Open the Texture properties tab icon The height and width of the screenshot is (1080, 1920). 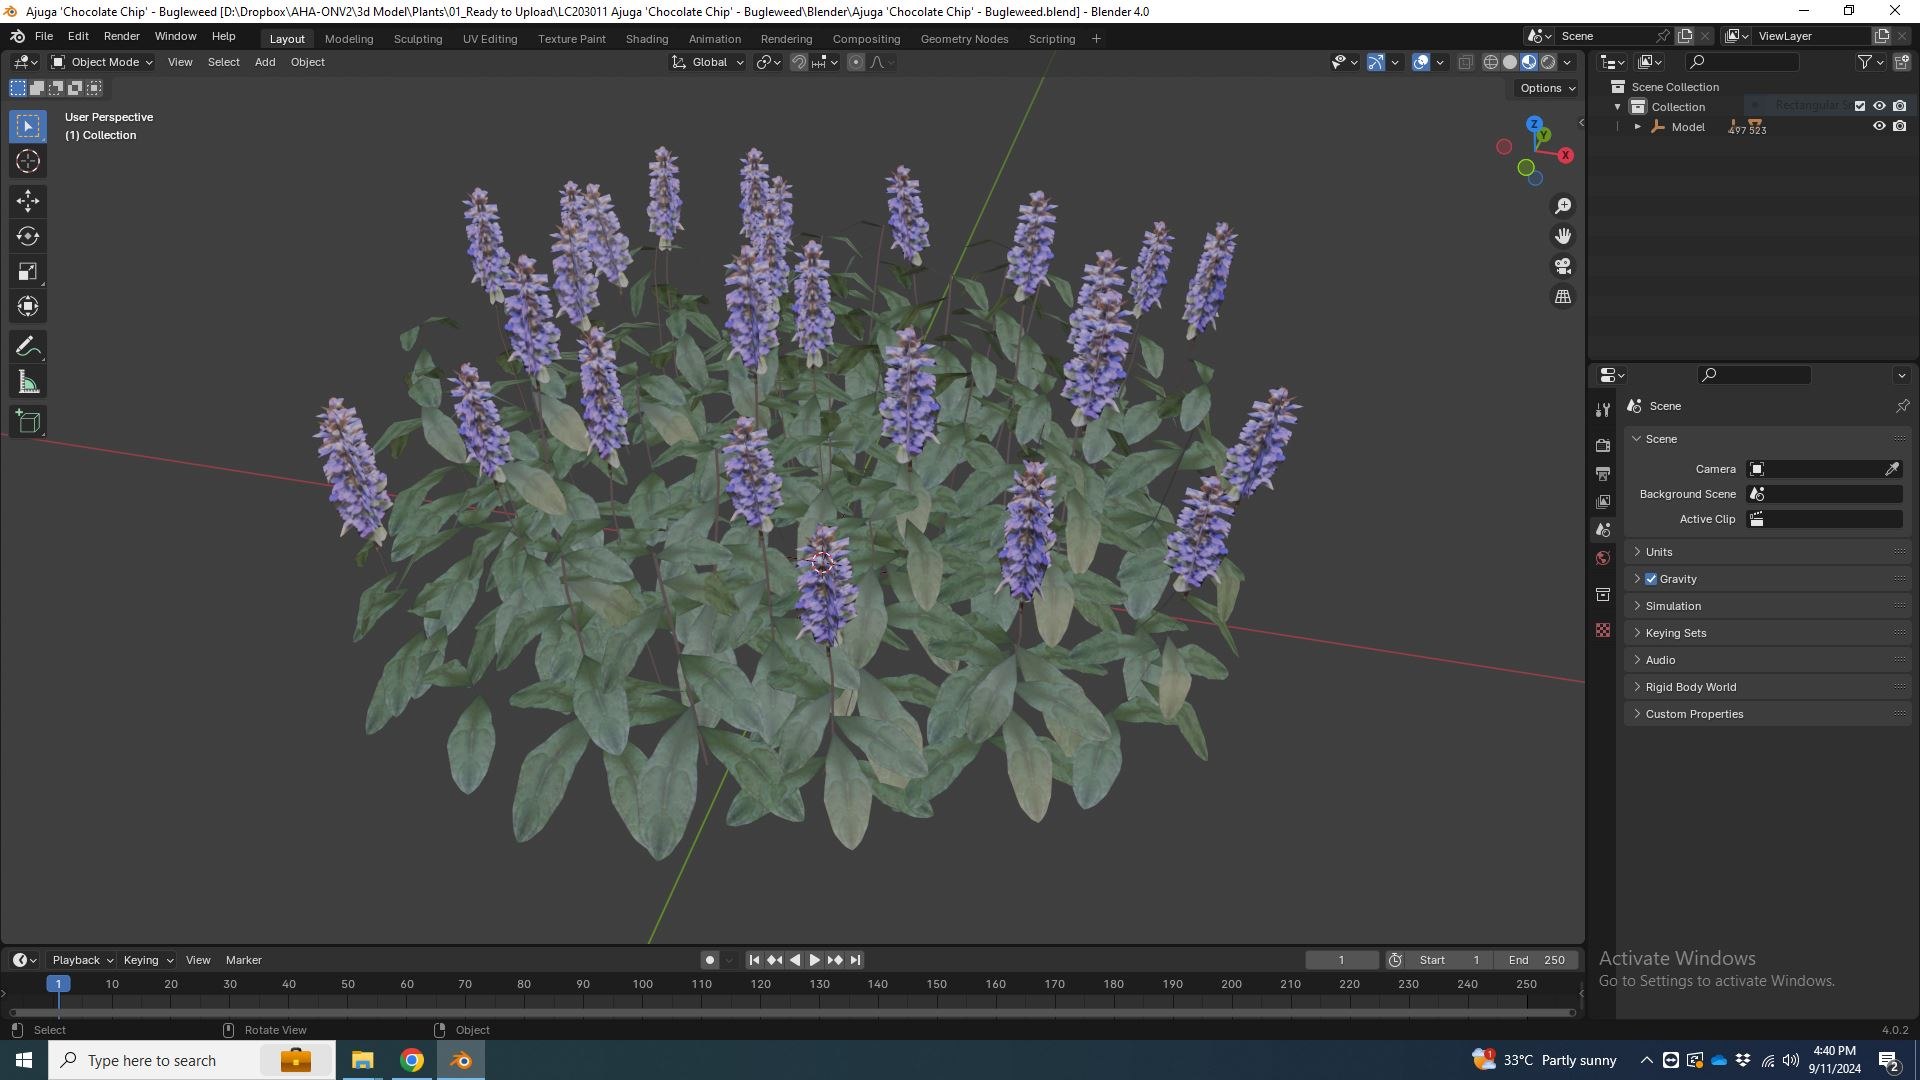point(1603,630)
